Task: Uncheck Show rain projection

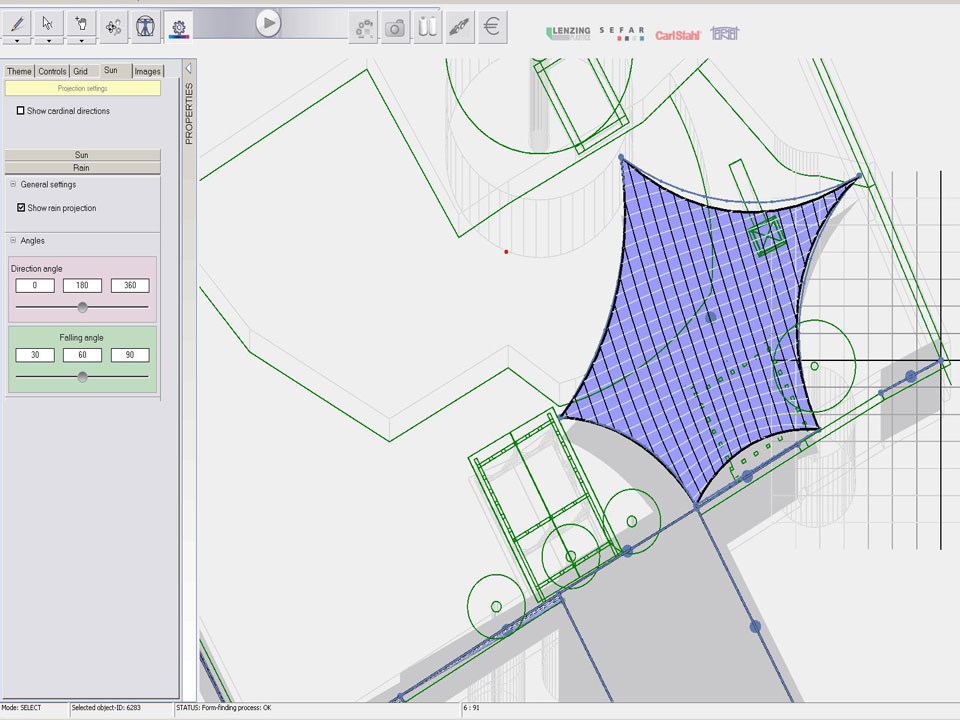Action: coord(21,208)
